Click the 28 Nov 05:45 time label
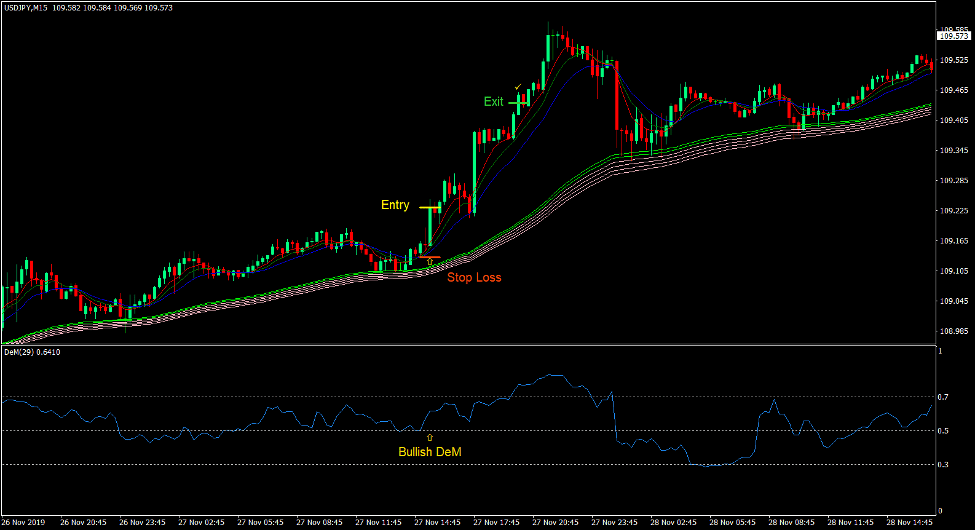The height and width of the screenshot is (531, 977). [732, 522]
